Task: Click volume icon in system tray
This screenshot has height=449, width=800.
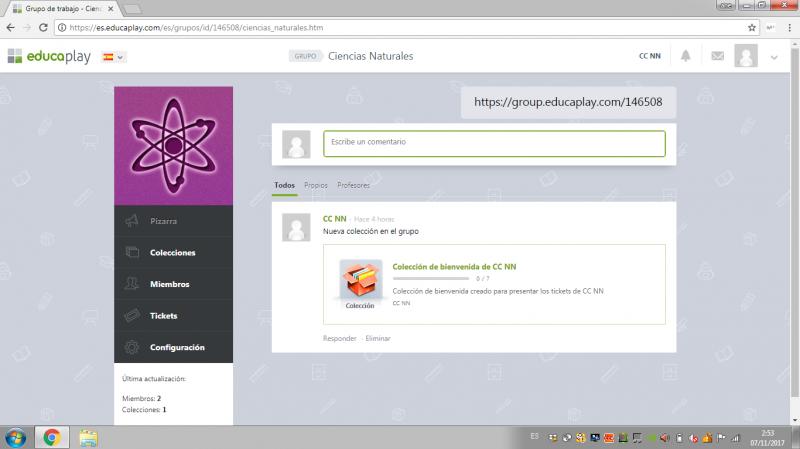Action: 664,438
